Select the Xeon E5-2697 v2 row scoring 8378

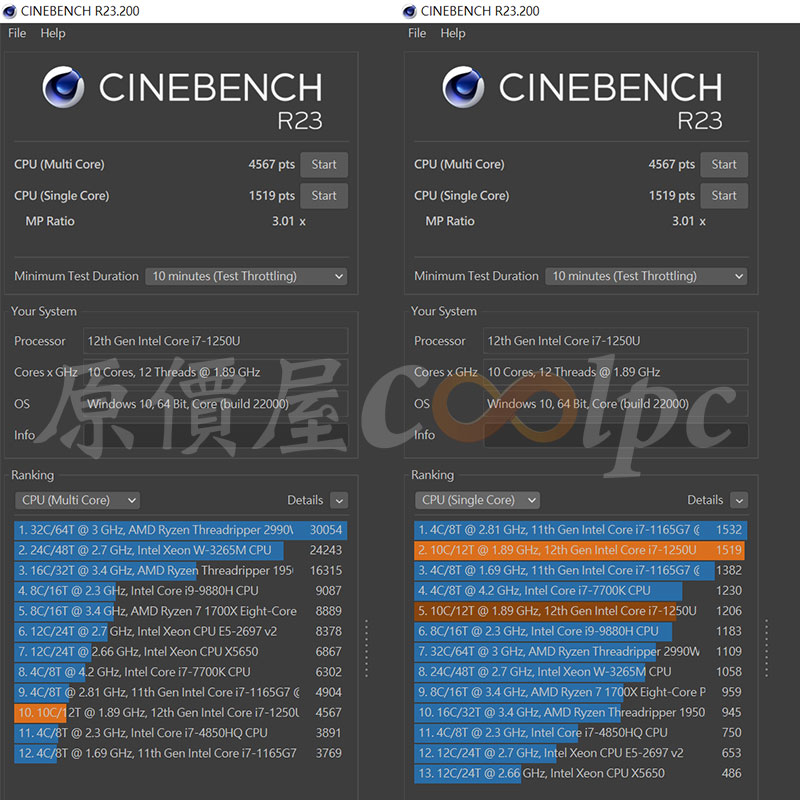tap(181, 632)
